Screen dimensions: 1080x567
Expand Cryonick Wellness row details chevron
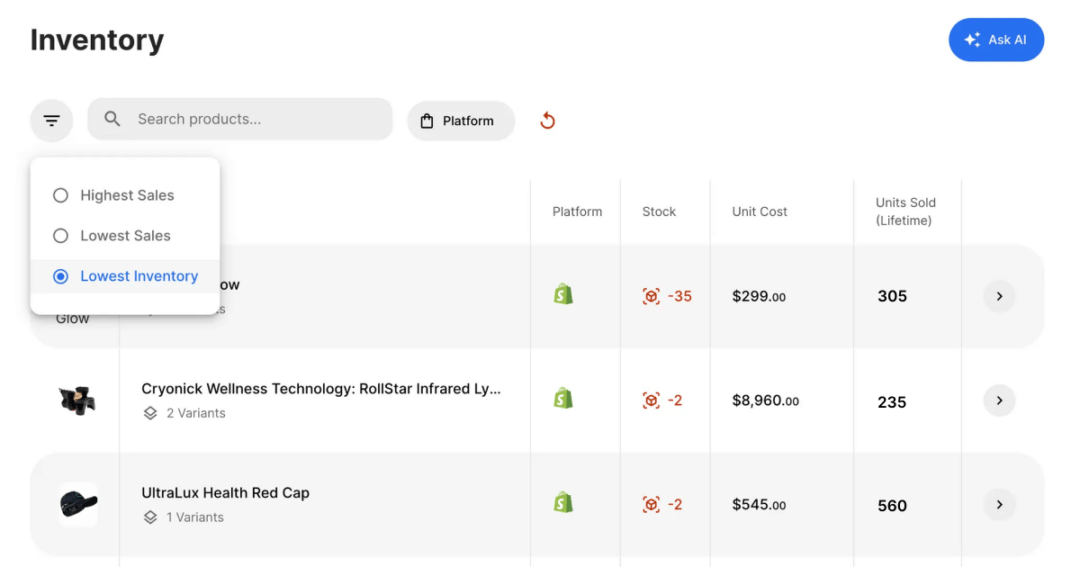[x=999, y=400]
